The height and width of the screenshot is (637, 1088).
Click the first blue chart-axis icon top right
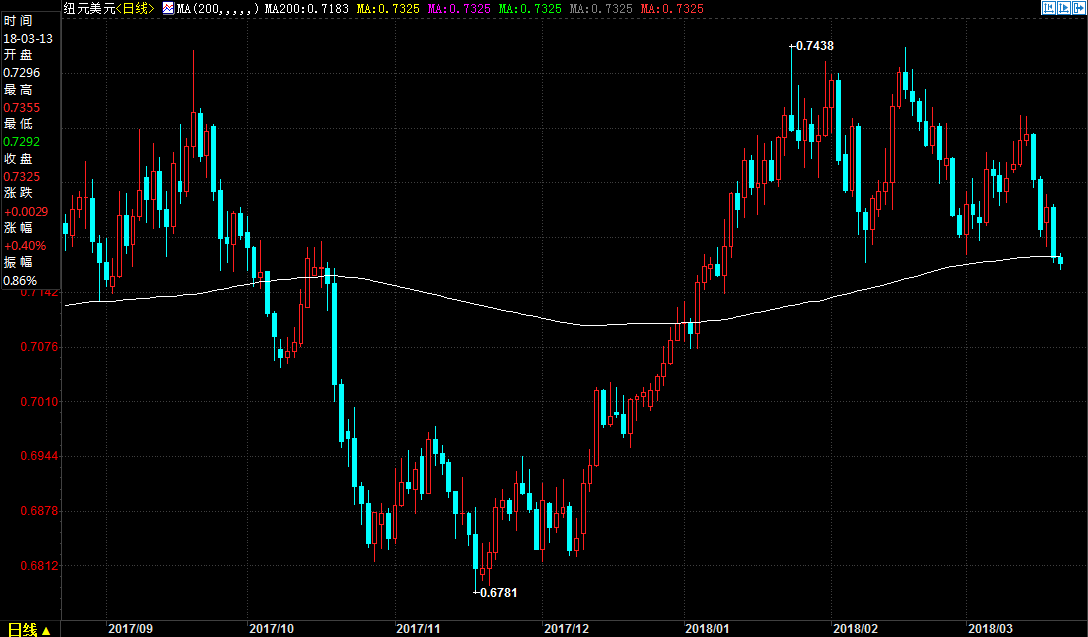(x=1048, y=8)
